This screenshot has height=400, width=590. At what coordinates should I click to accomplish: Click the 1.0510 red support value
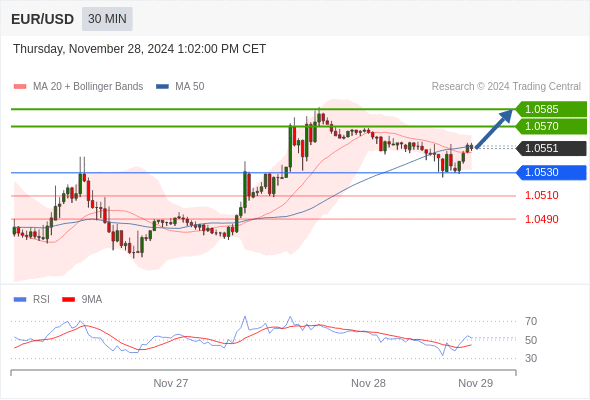(541, 195)
